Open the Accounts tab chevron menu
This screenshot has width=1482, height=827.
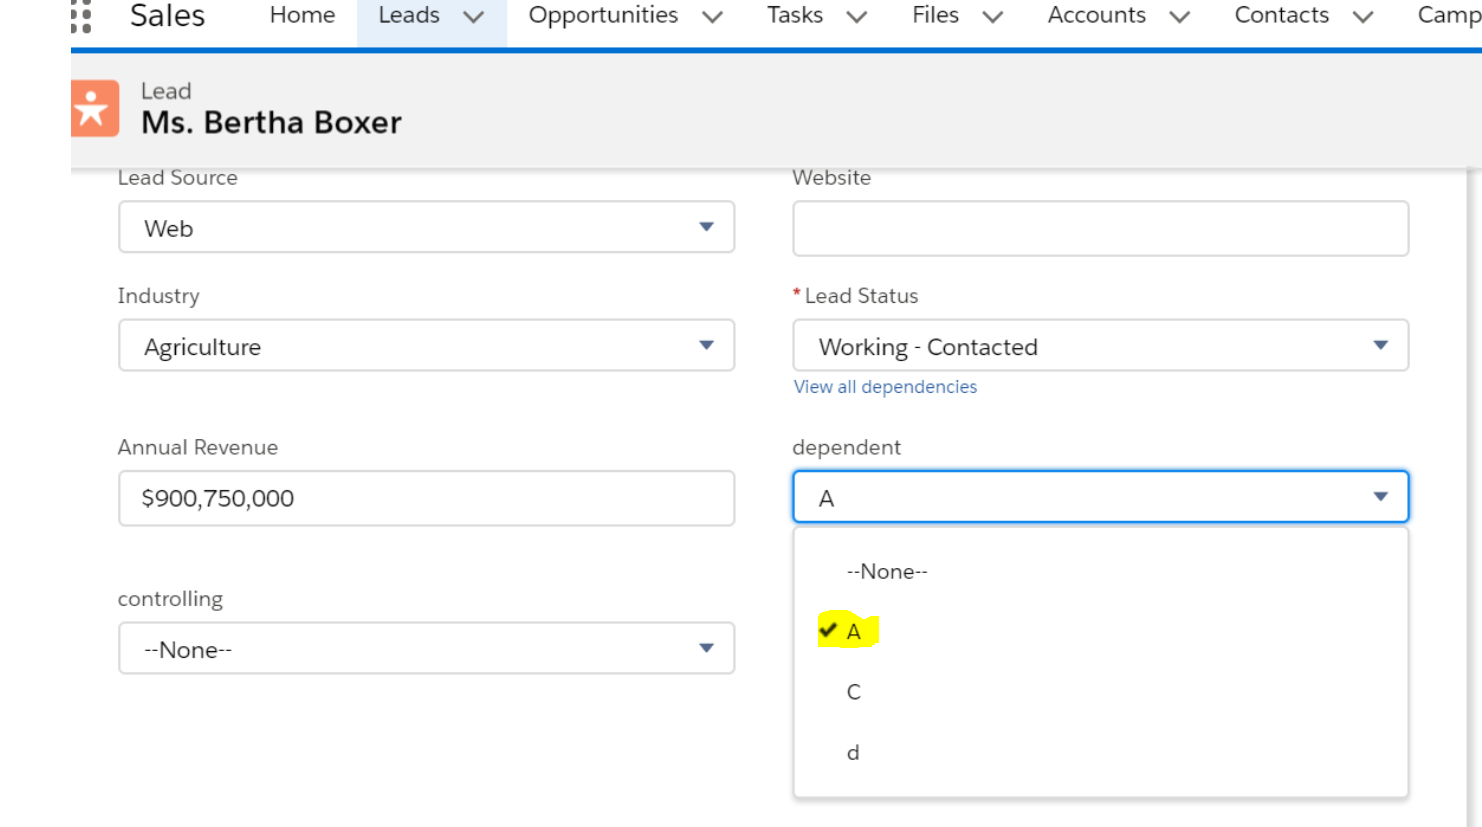click(x=1180, y=17)
